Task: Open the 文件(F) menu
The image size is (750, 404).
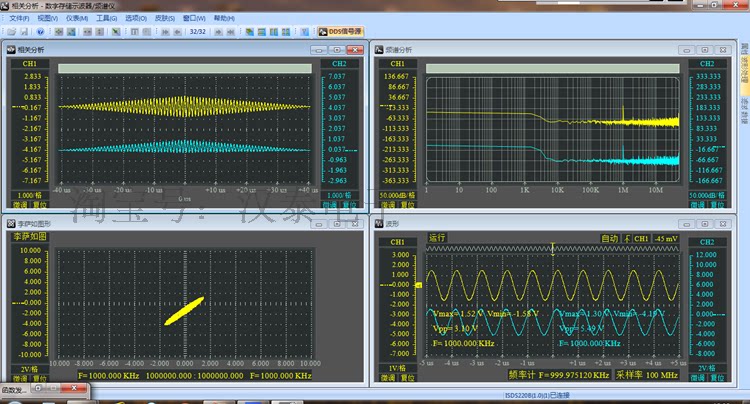Action: point(19,18)
